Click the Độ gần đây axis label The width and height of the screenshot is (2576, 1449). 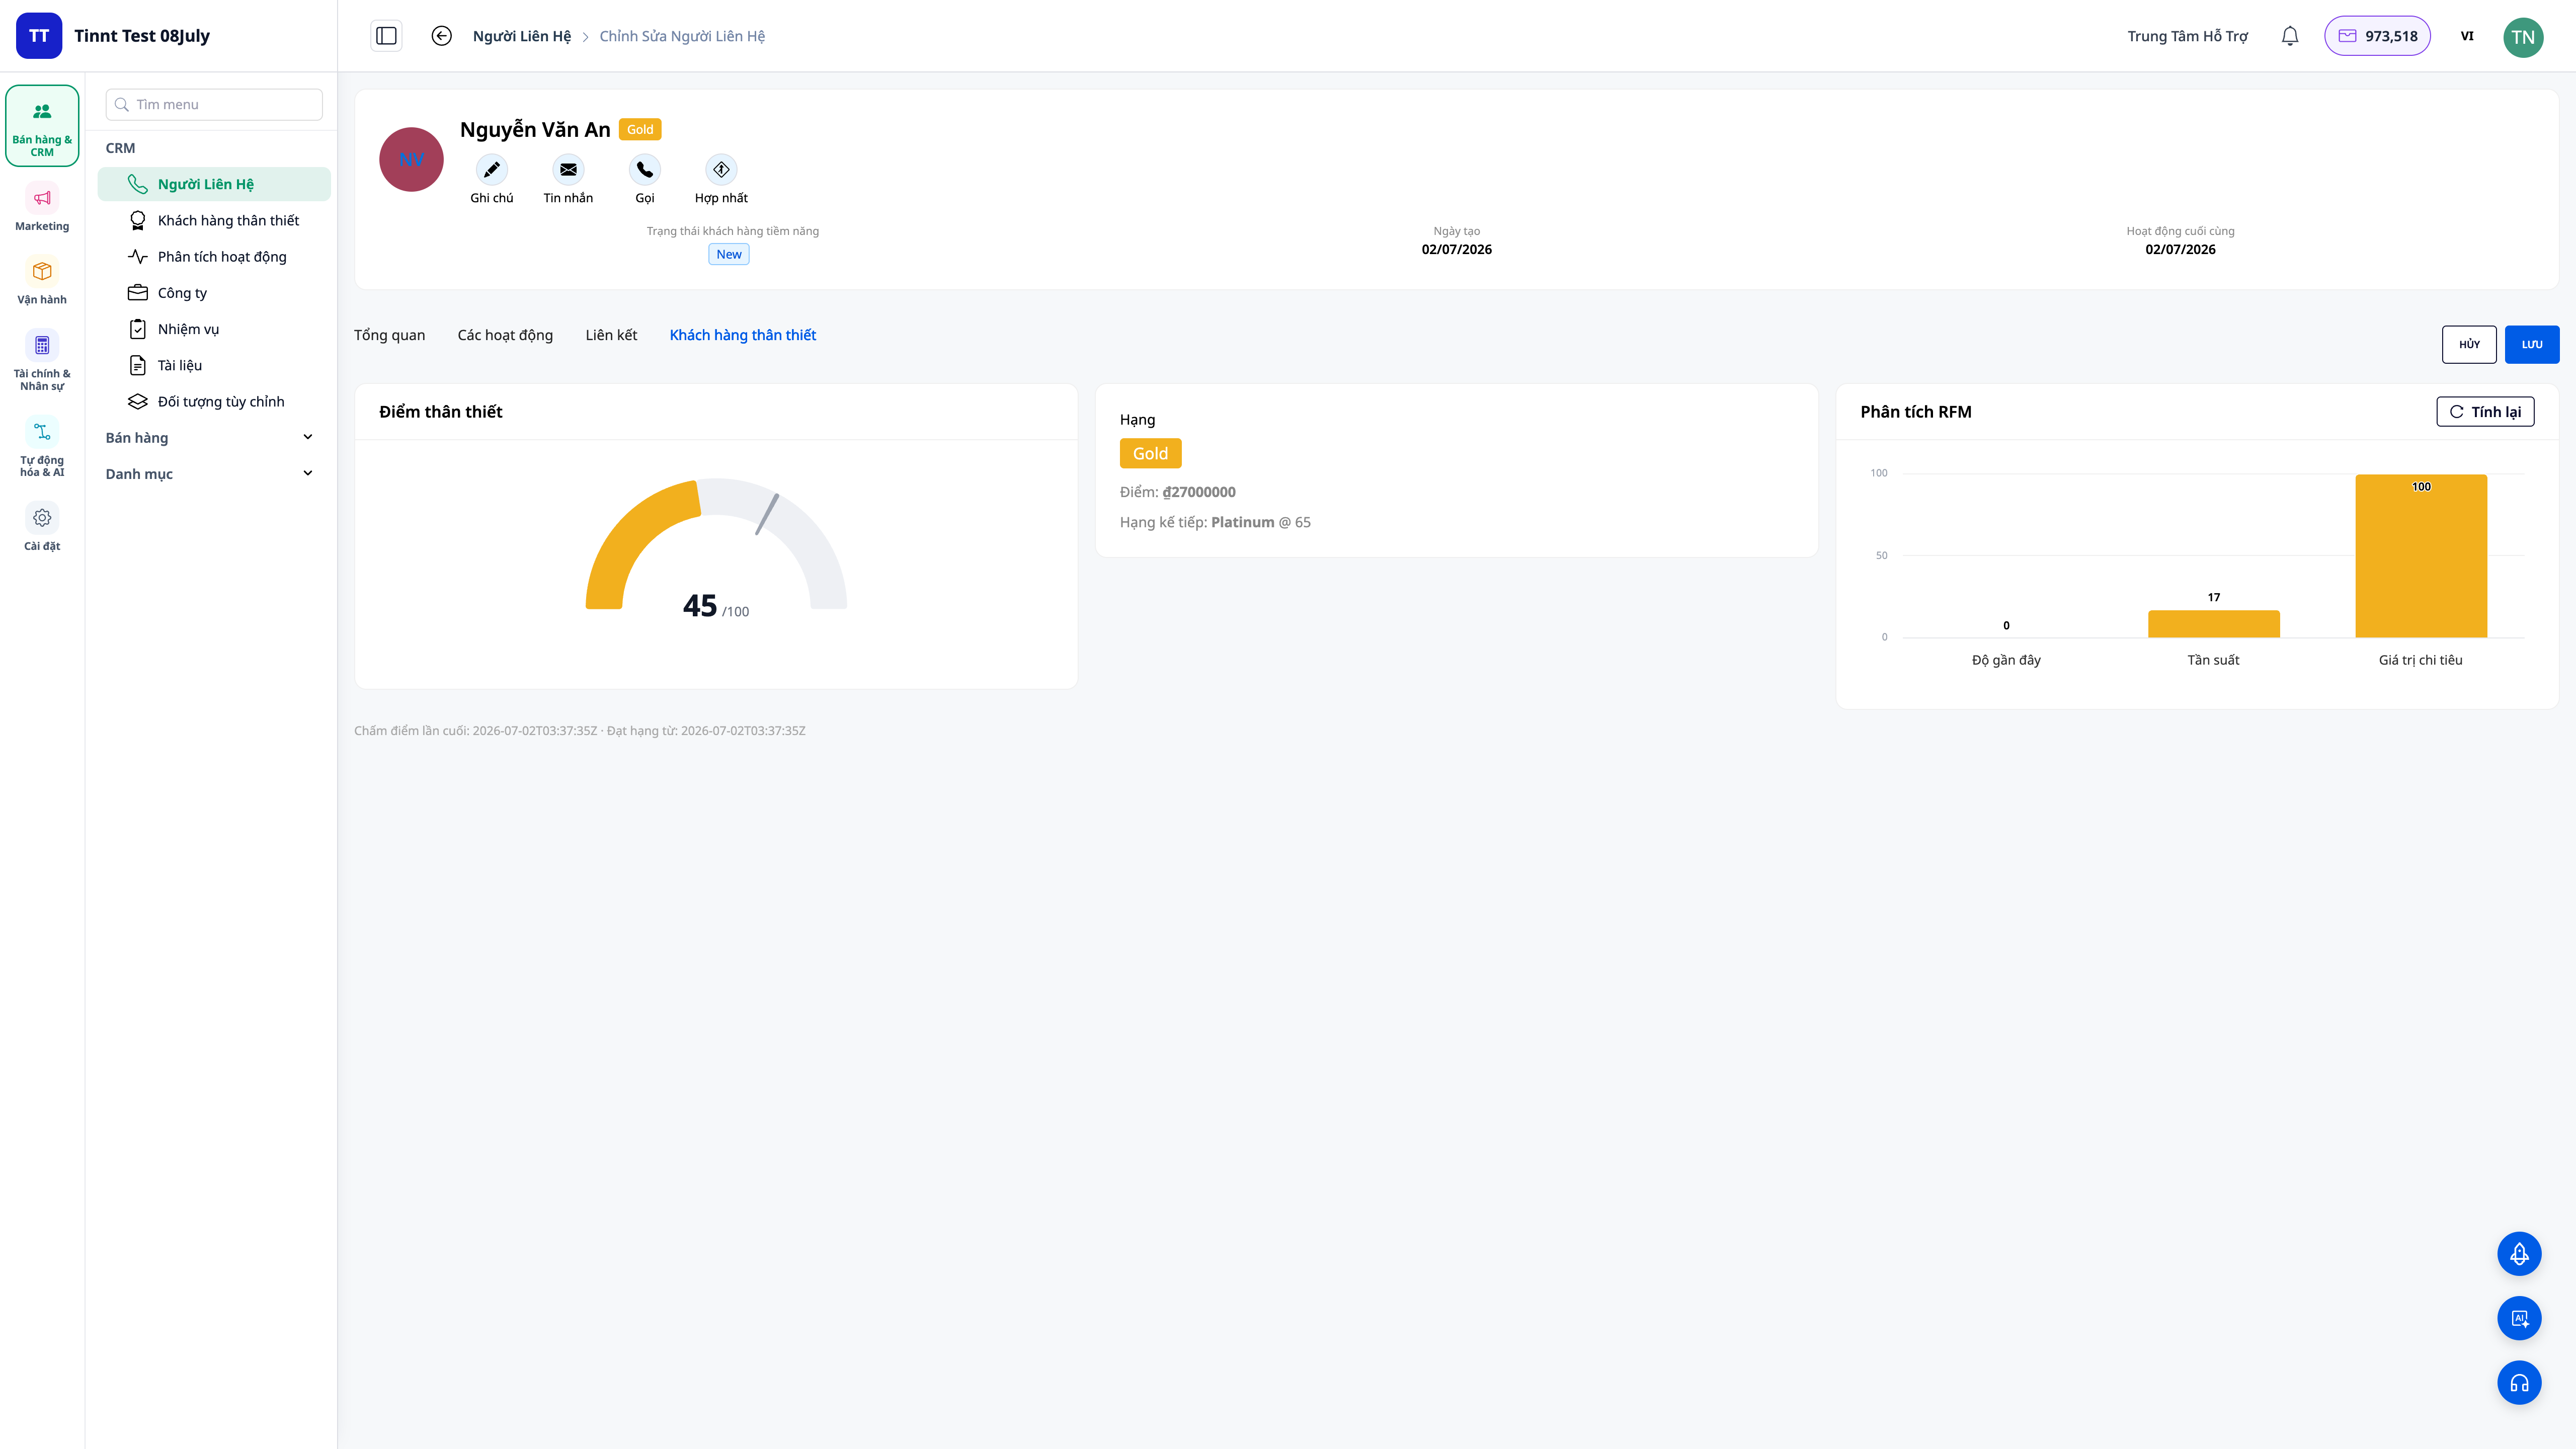[2006, 660]
